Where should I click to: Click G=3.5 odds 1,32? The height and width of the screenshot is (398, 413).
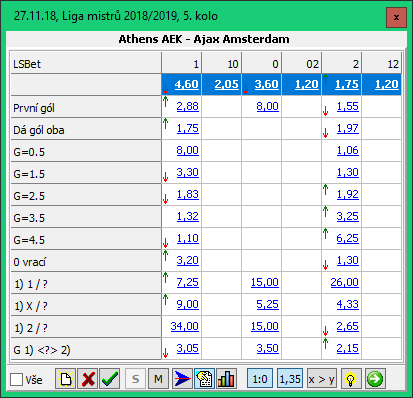coord(188,216)
